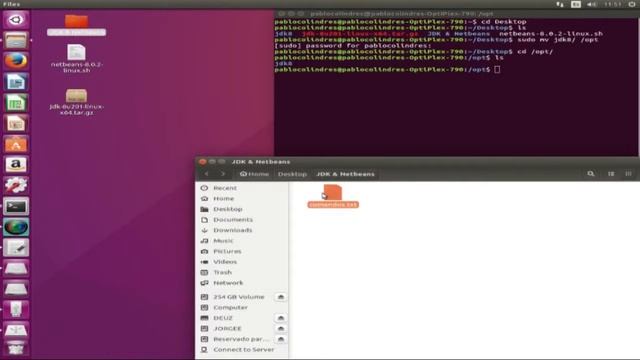Open System Settings gear-and-wrench icon

16,186
